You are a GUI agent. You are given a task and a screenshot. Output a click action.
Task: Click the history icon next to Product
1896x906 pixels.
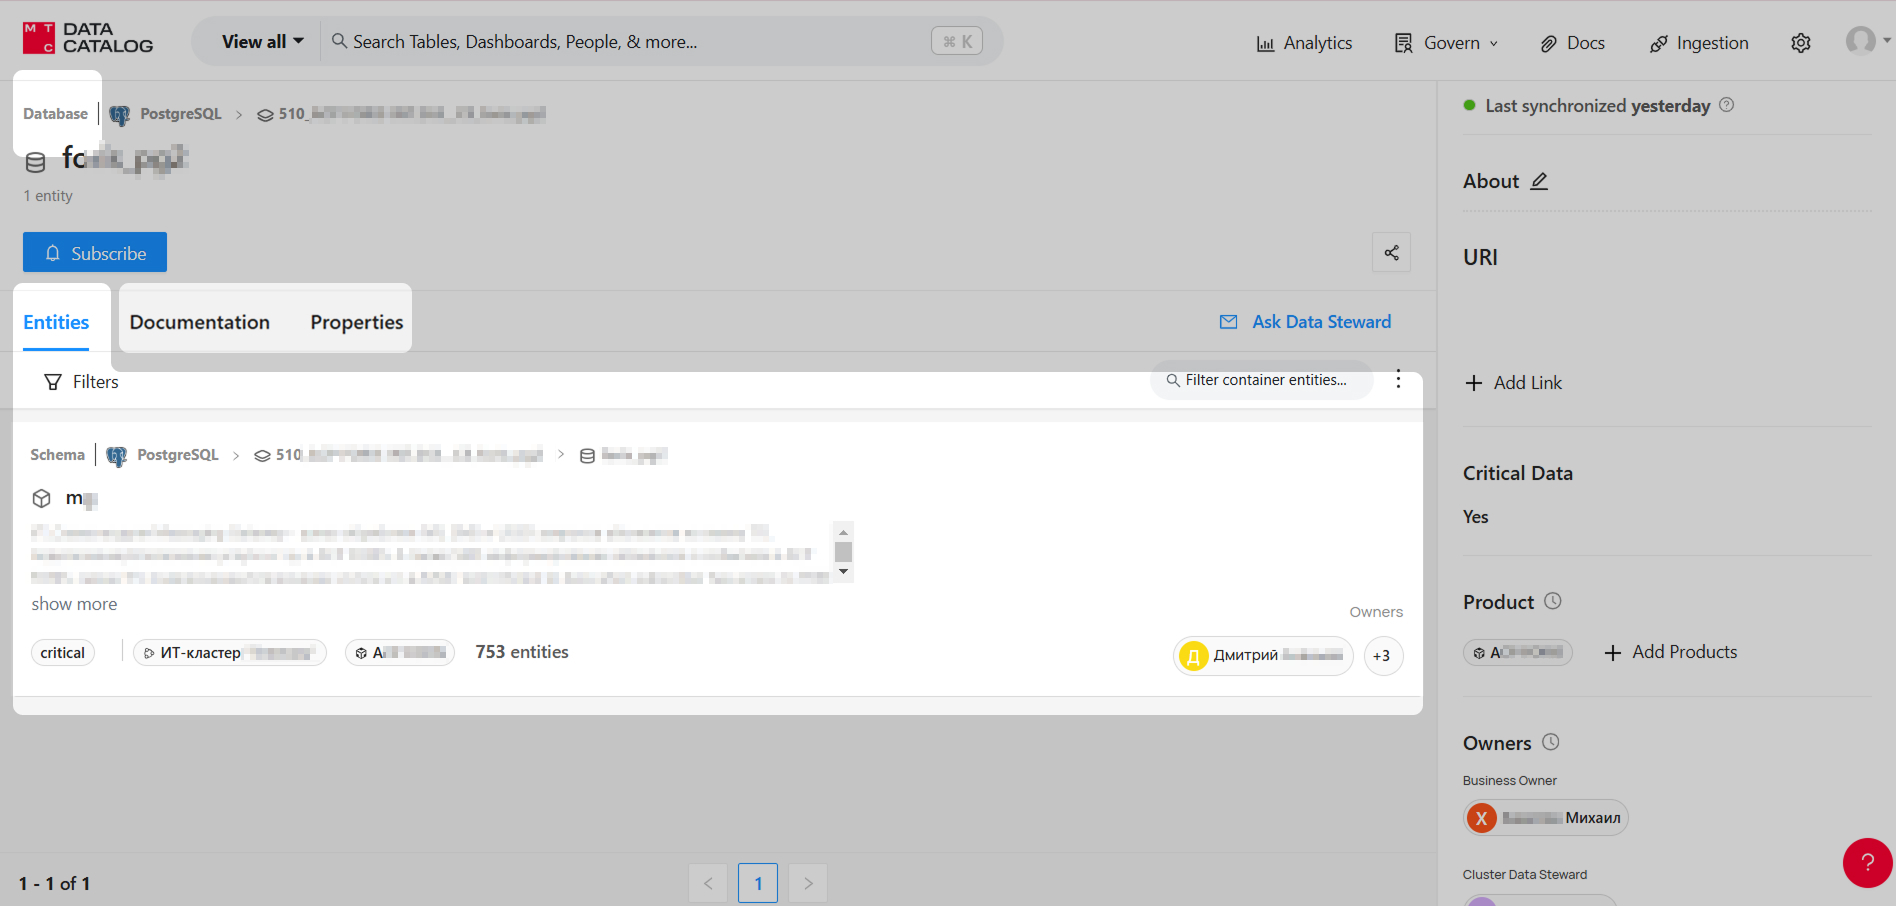point(1552,601)
